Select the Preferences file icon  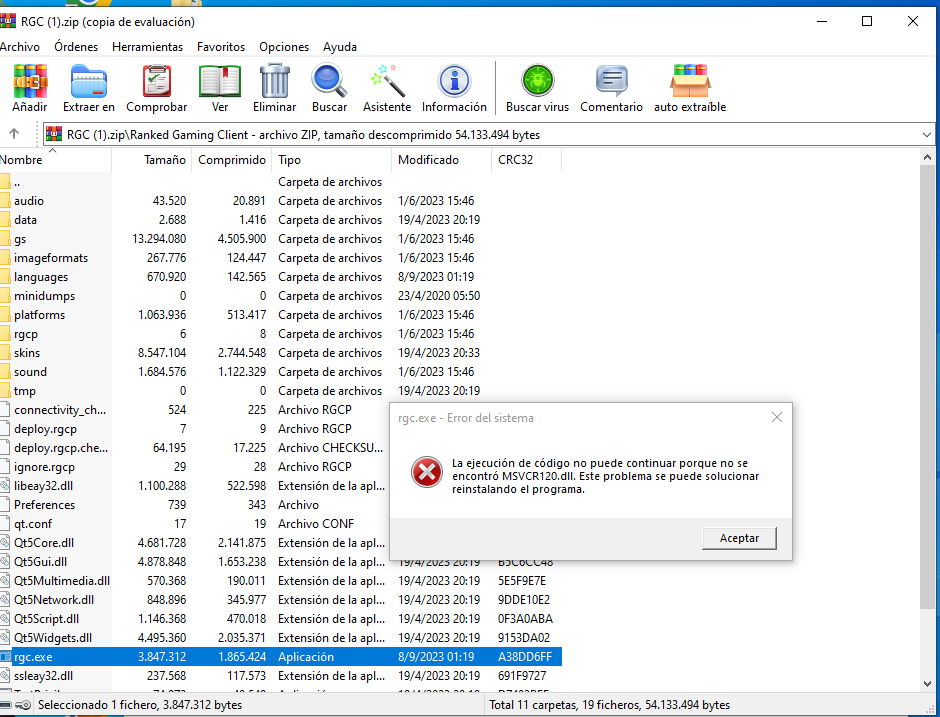click(5, 505)
